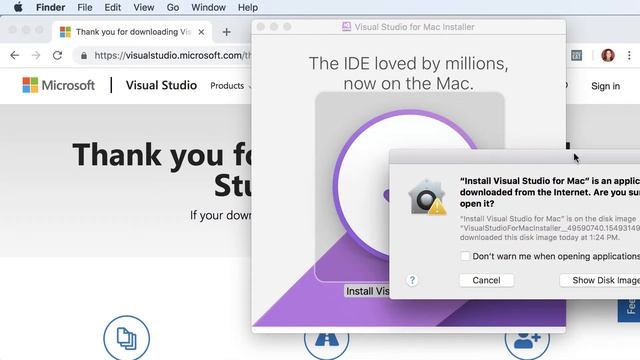
Task: Click the red close button of installer window
Action: click(x=261, y=27)
